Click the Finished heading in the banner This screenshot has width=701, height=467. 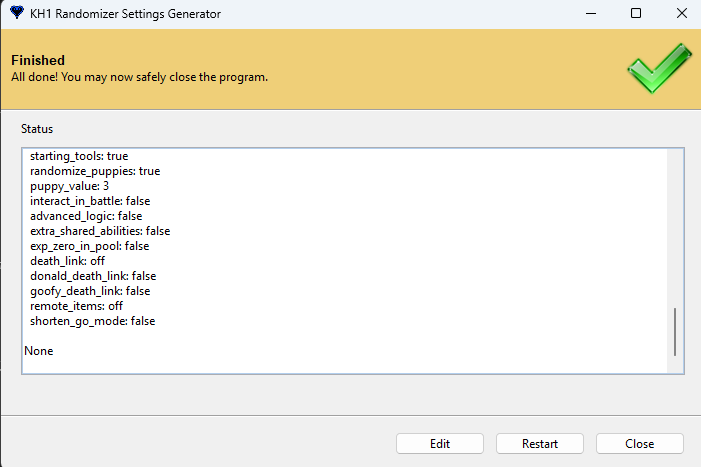(38, 61)
